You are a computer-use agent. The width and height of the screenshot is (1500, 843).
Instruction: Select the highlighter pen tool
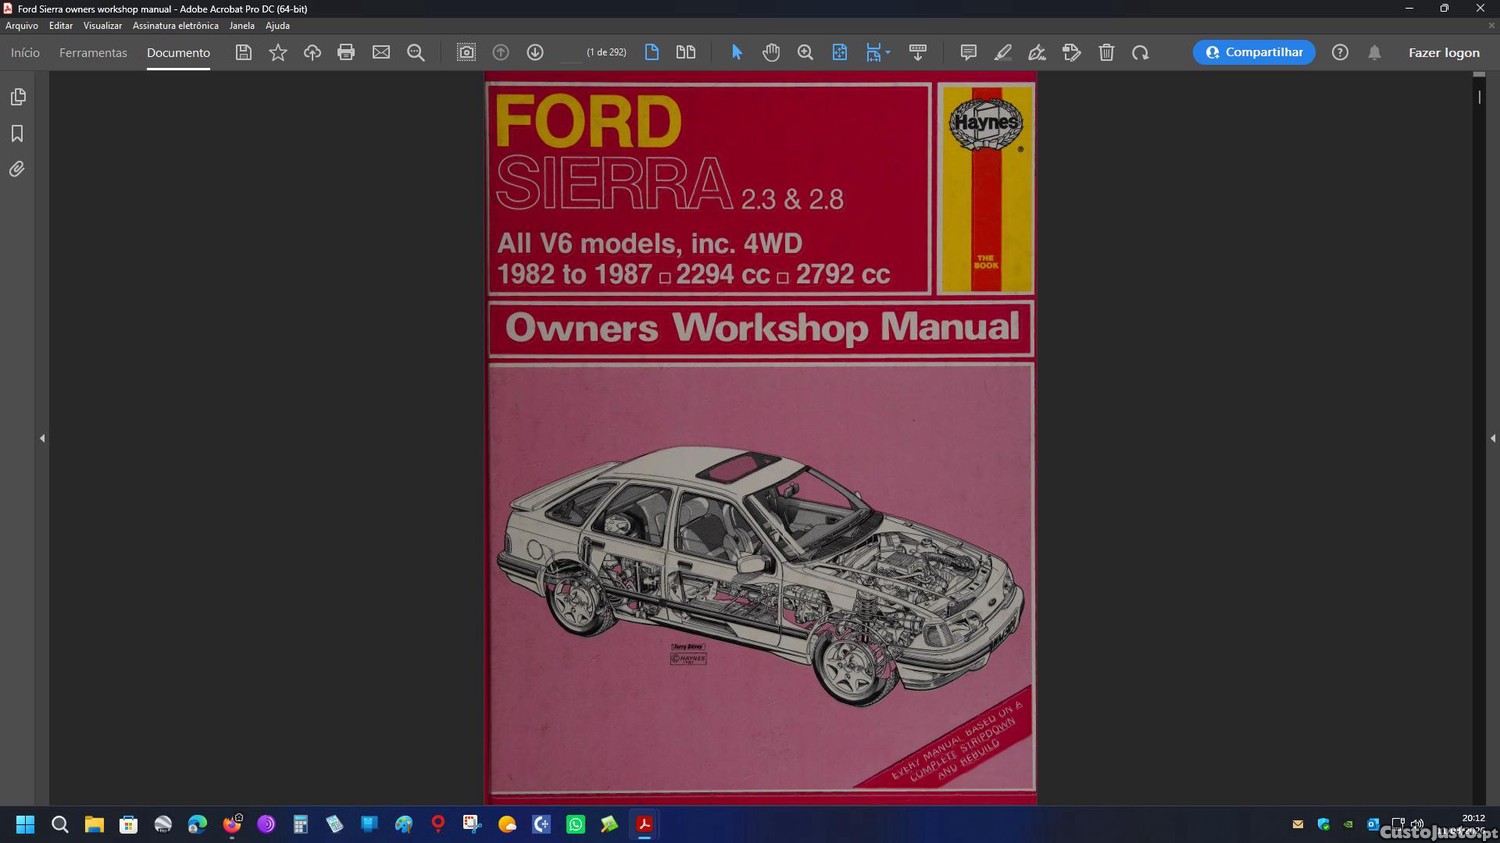point(1003,52)
